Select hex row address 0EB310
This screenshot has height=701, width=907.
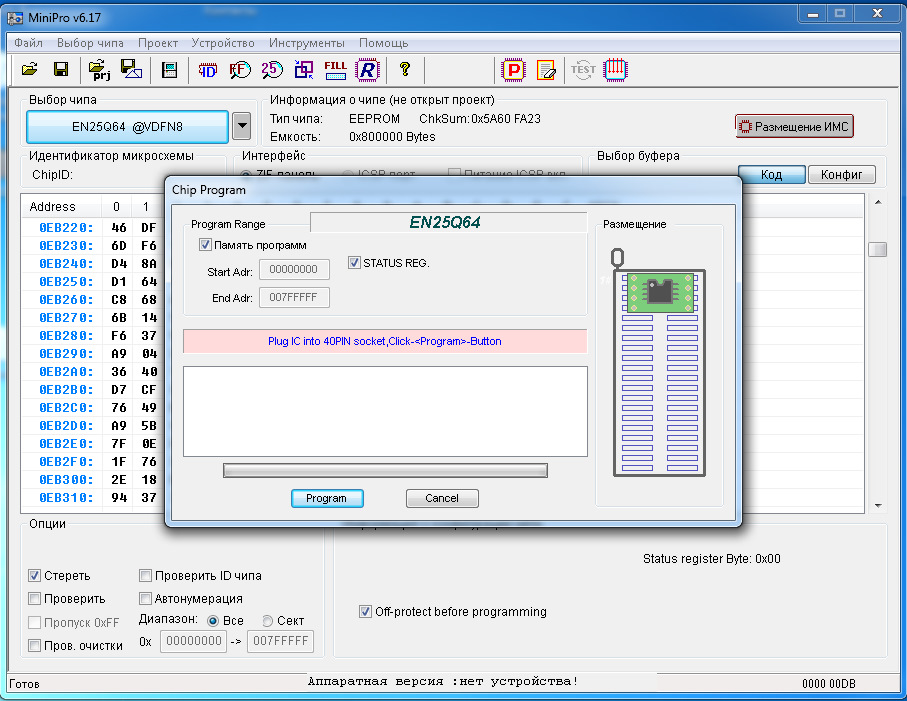pos(67,497)
